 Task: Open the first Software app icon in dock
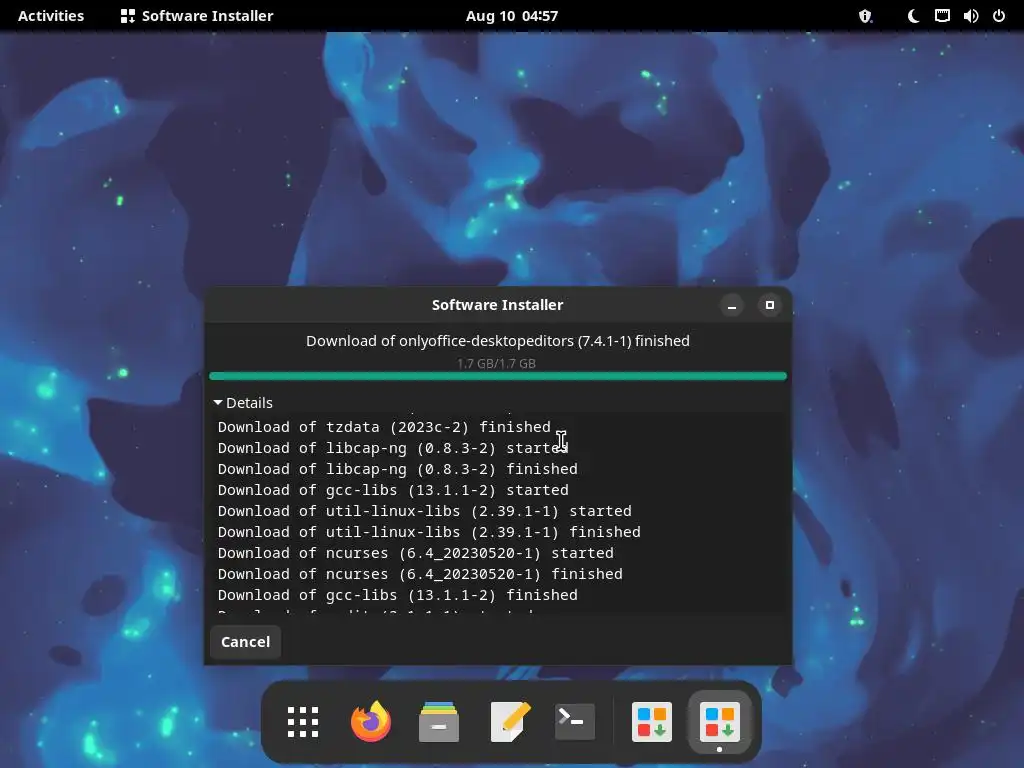click(652, 722)
